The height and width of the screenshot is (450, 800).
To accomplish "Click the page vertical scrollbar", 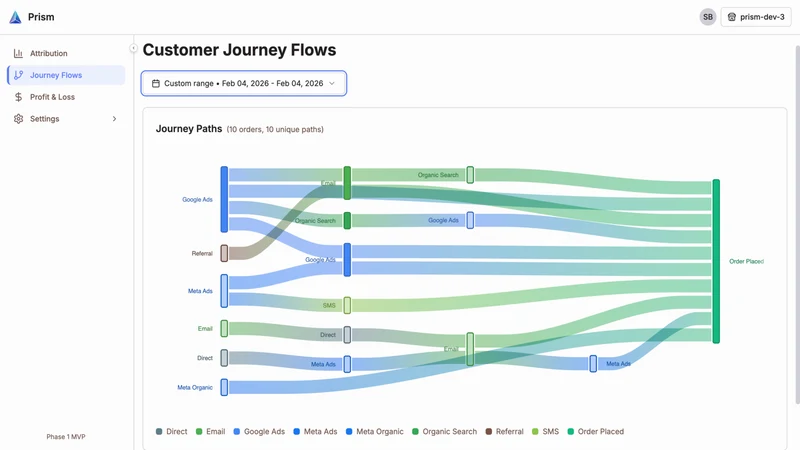I will coord(797,224).
